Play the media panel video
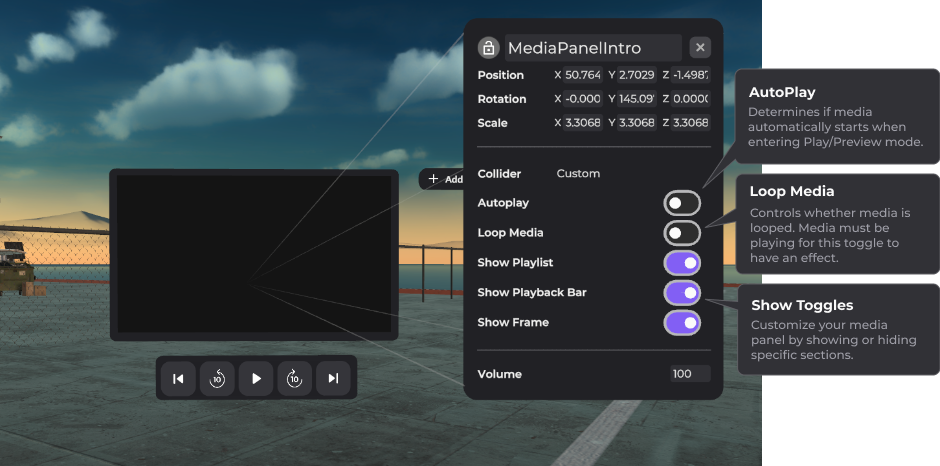940x466 pixels. coord(256,378)
